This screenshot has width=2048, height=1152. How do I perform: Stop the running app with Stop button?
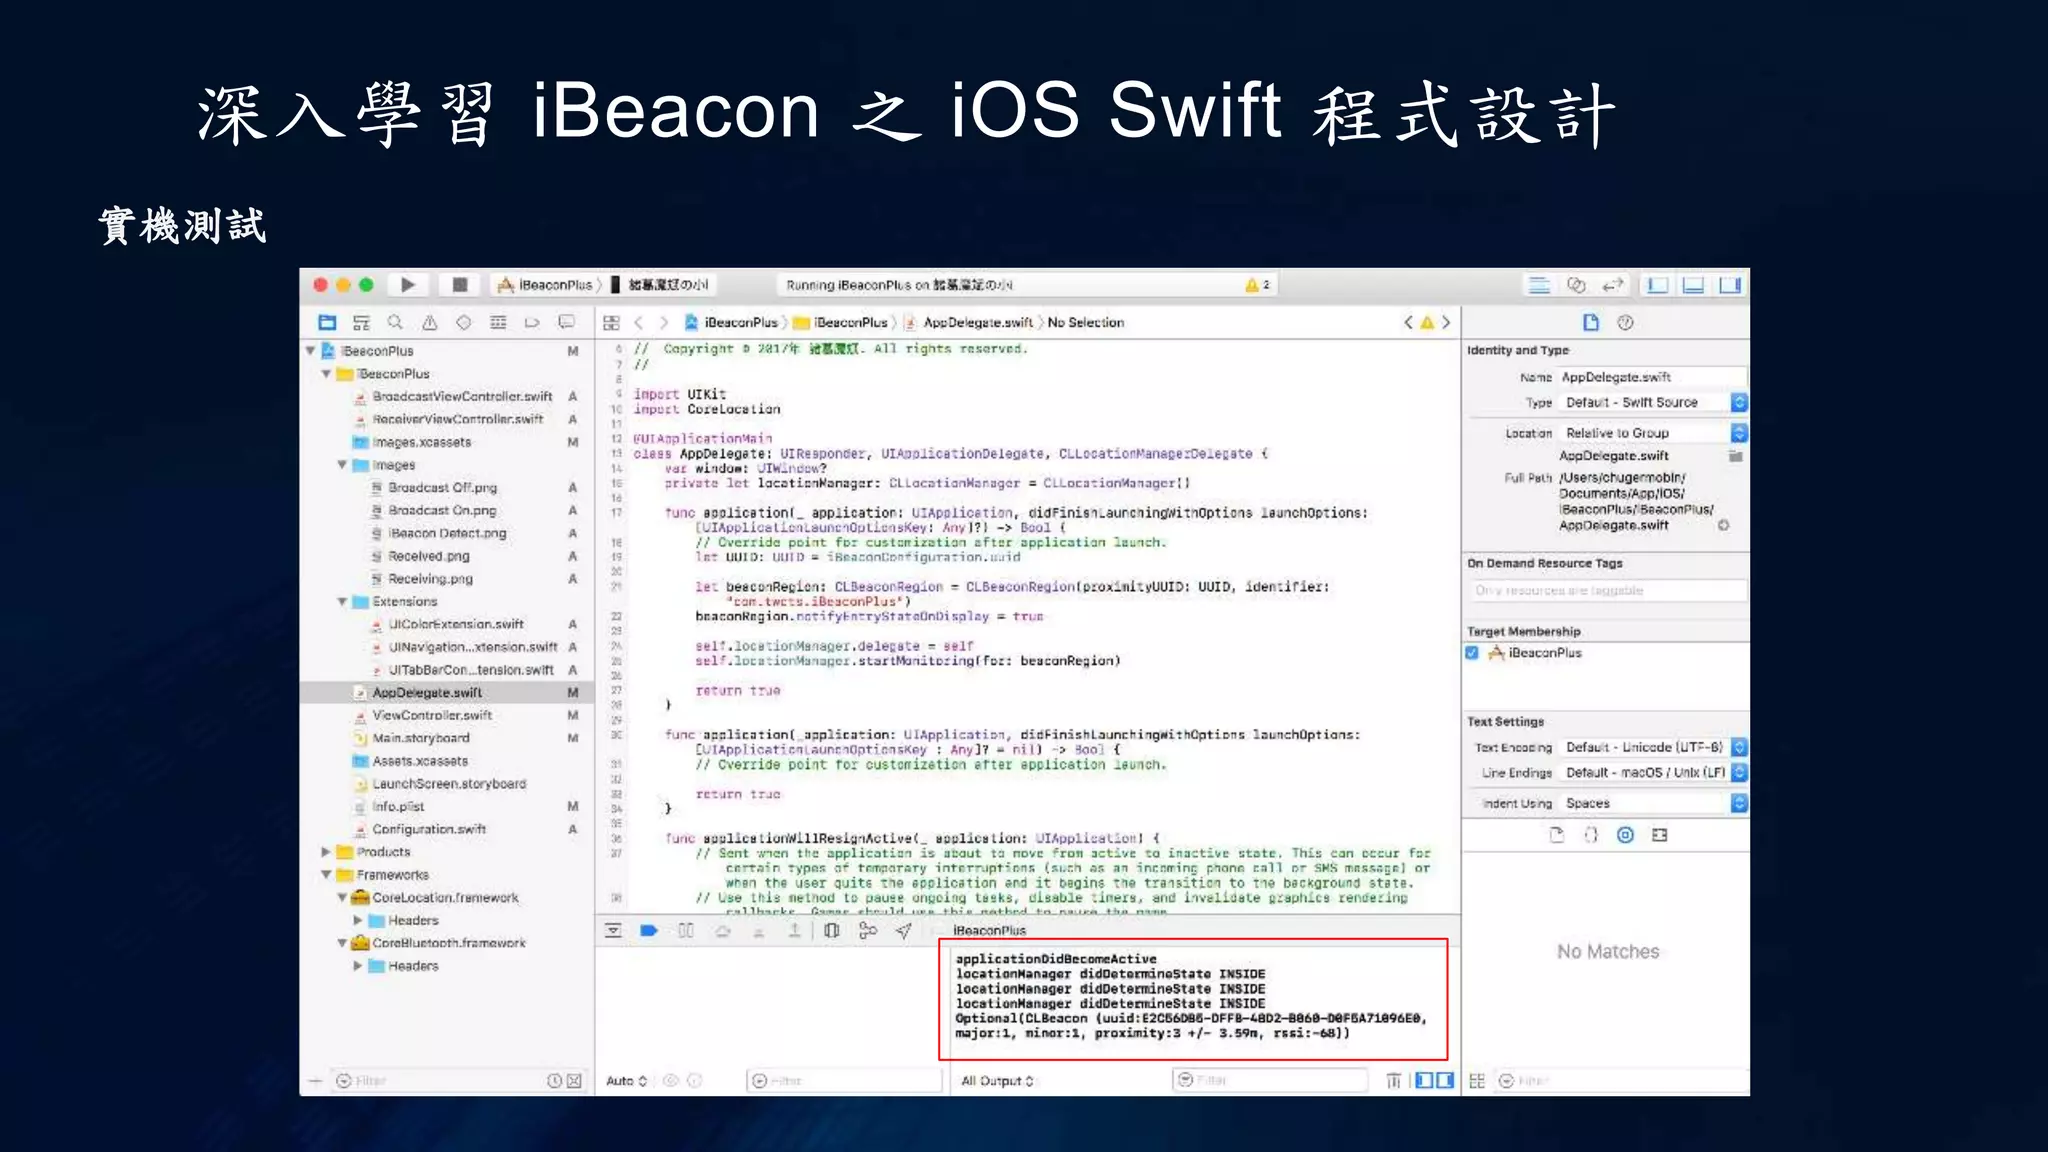460,285
